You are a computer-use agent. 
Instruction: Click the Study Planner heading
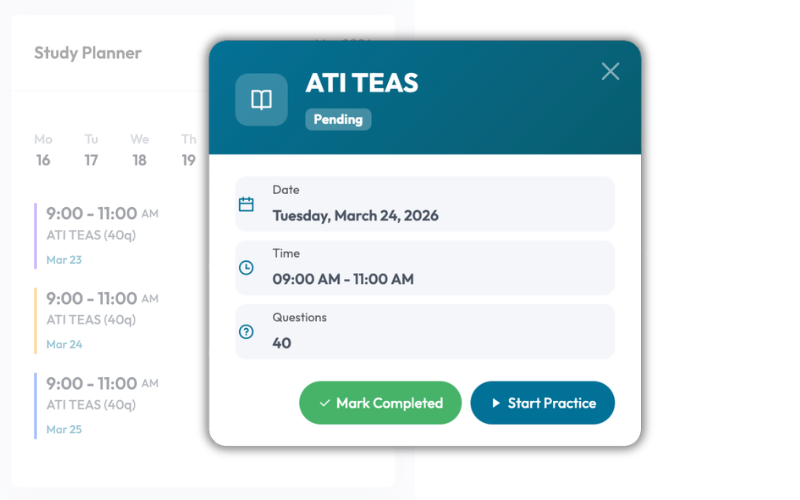pos(88,53)
